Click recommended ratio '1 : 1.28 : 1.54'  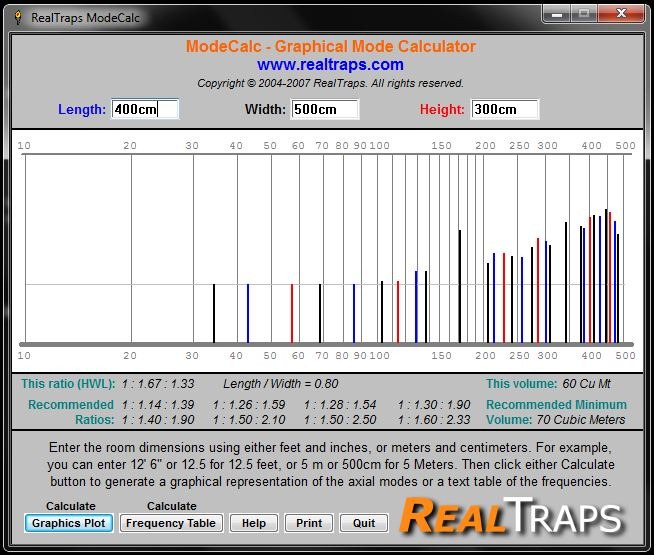click(340, 404)
